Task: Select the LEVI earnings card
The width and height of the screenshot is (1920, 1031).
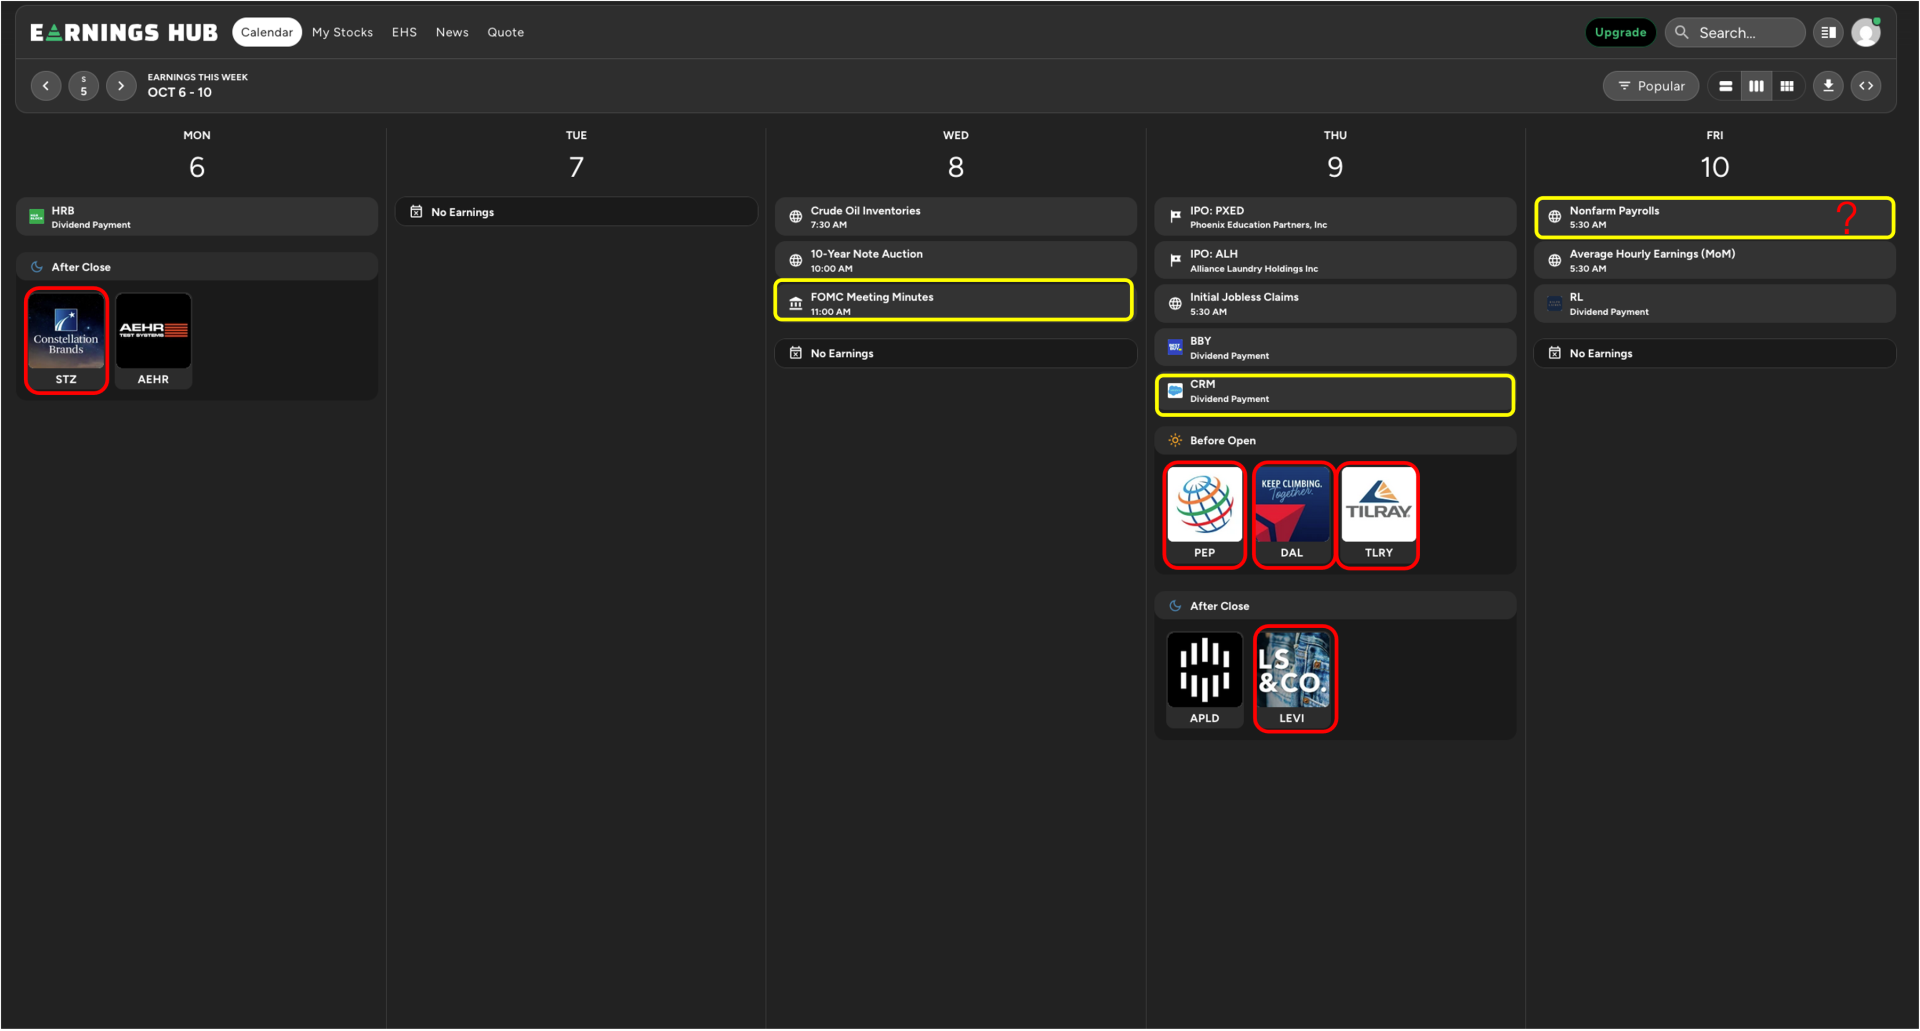Action: point(1294,679)
